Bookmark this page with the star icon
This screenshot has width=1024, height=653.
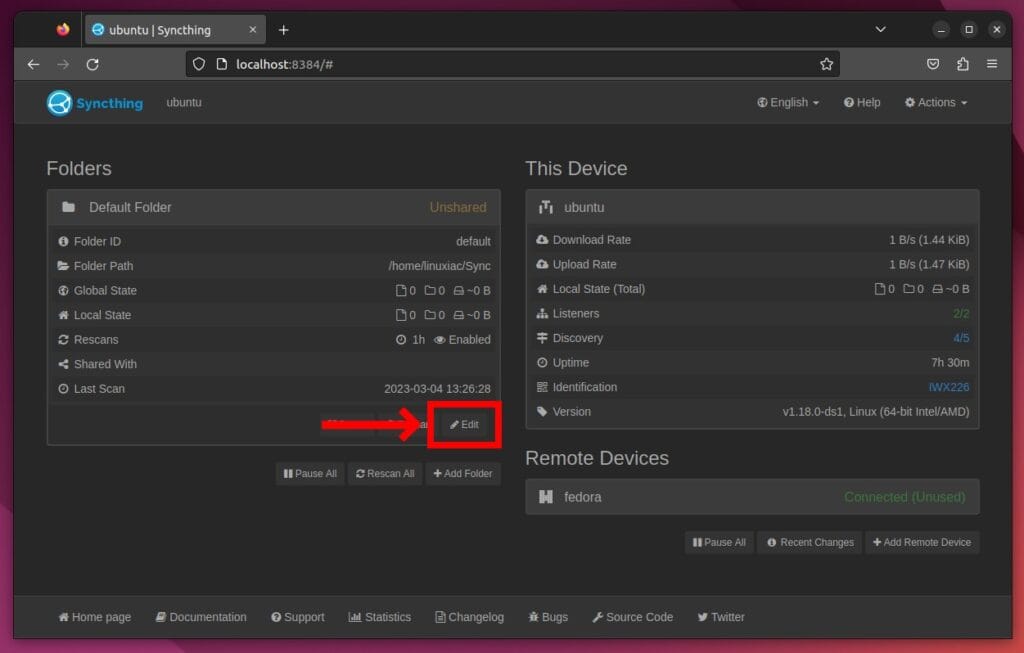tap(826, 64)
